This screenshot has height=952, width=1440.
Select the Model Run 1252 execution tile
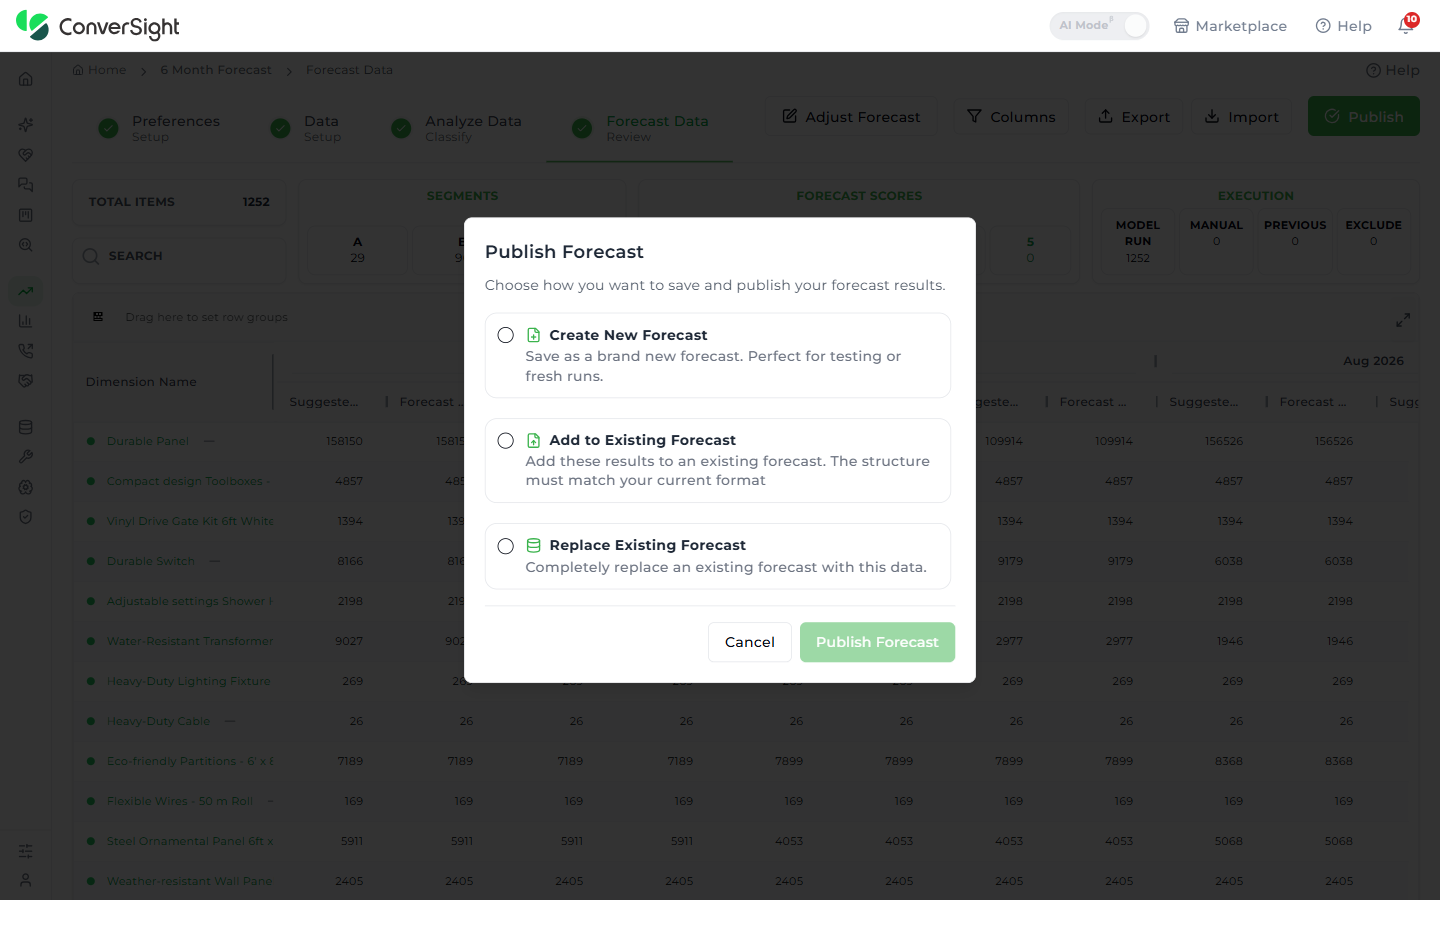point(1138,241)
